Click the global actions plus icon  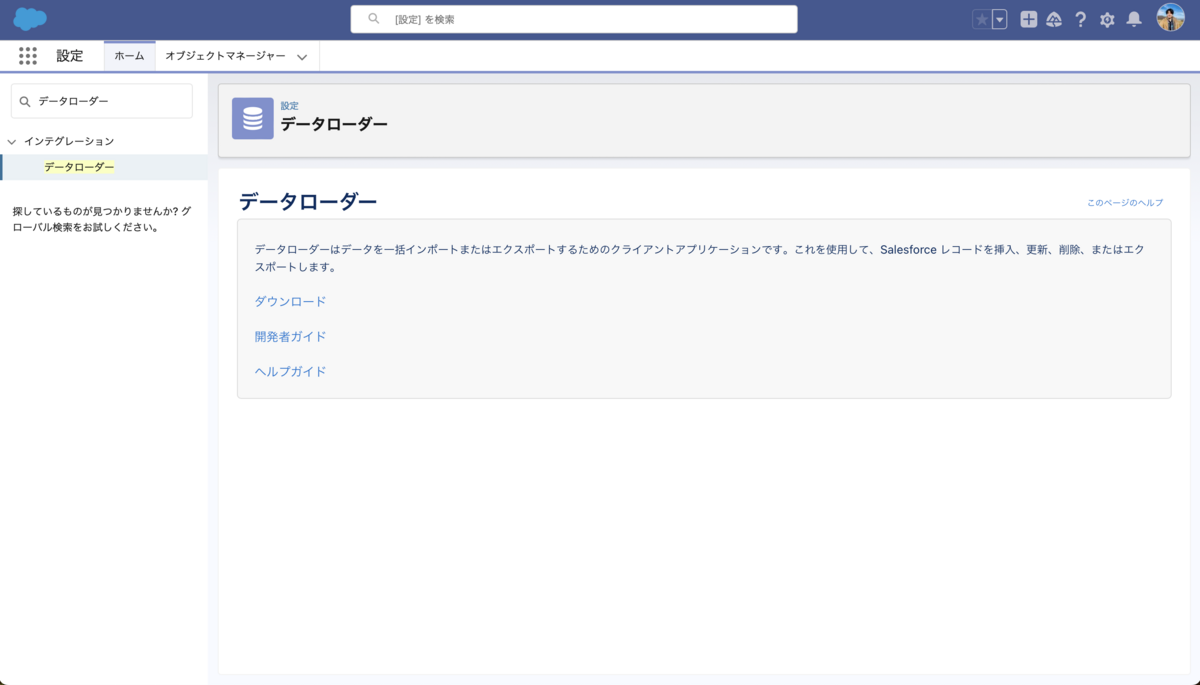coord(1028,19)
